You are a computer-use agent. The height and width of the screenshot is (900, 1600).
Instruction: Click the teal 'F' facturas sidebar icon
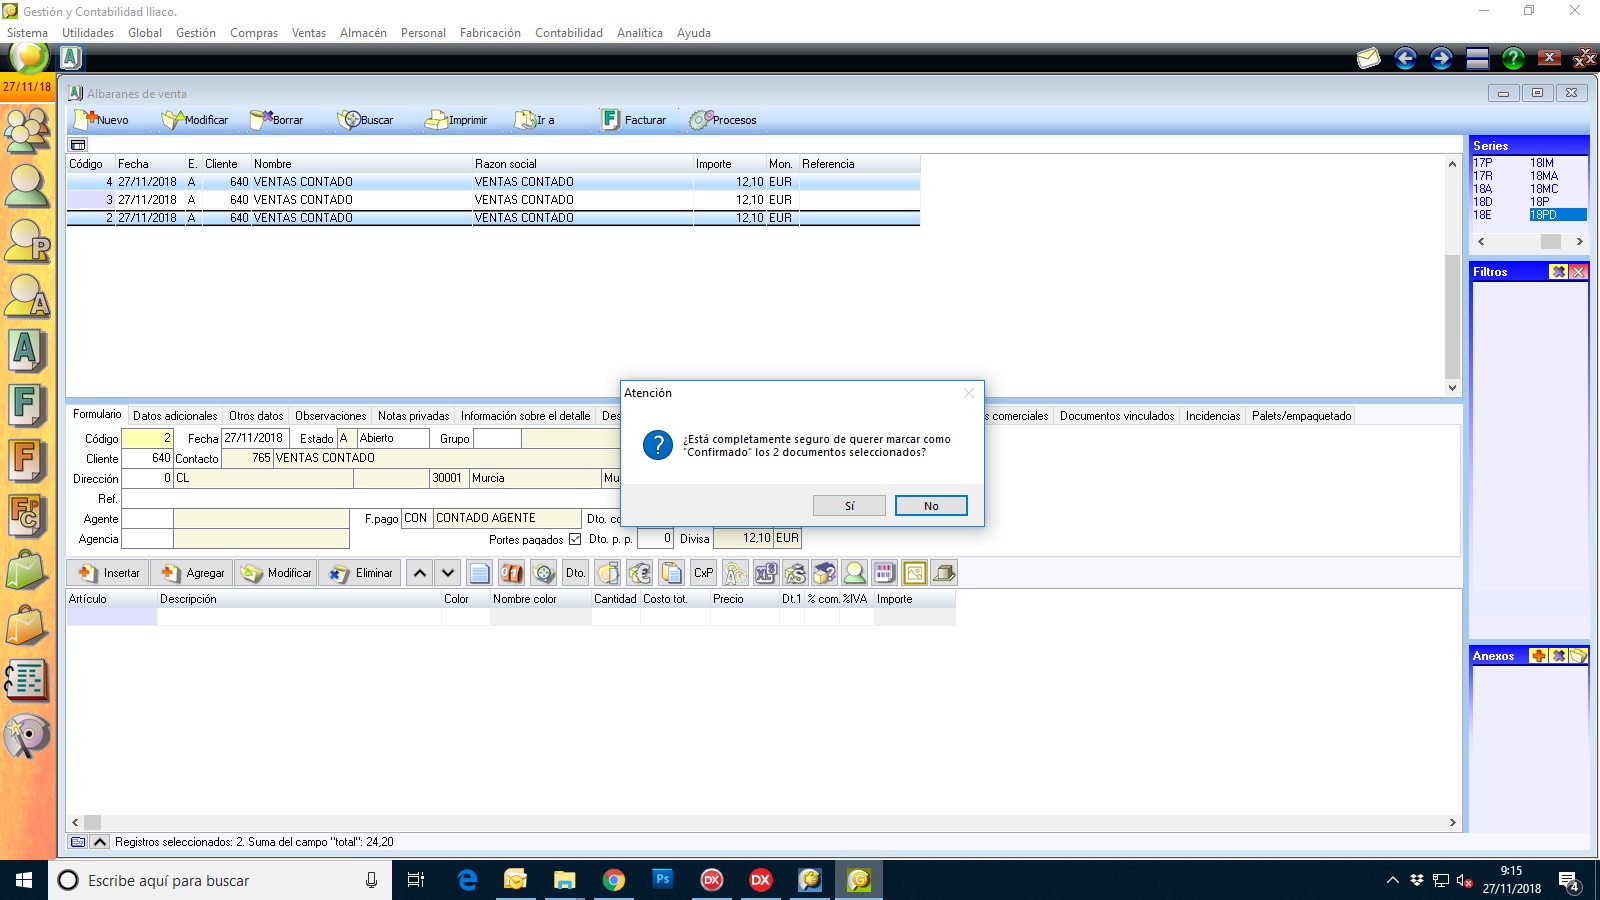click(27, 405)
